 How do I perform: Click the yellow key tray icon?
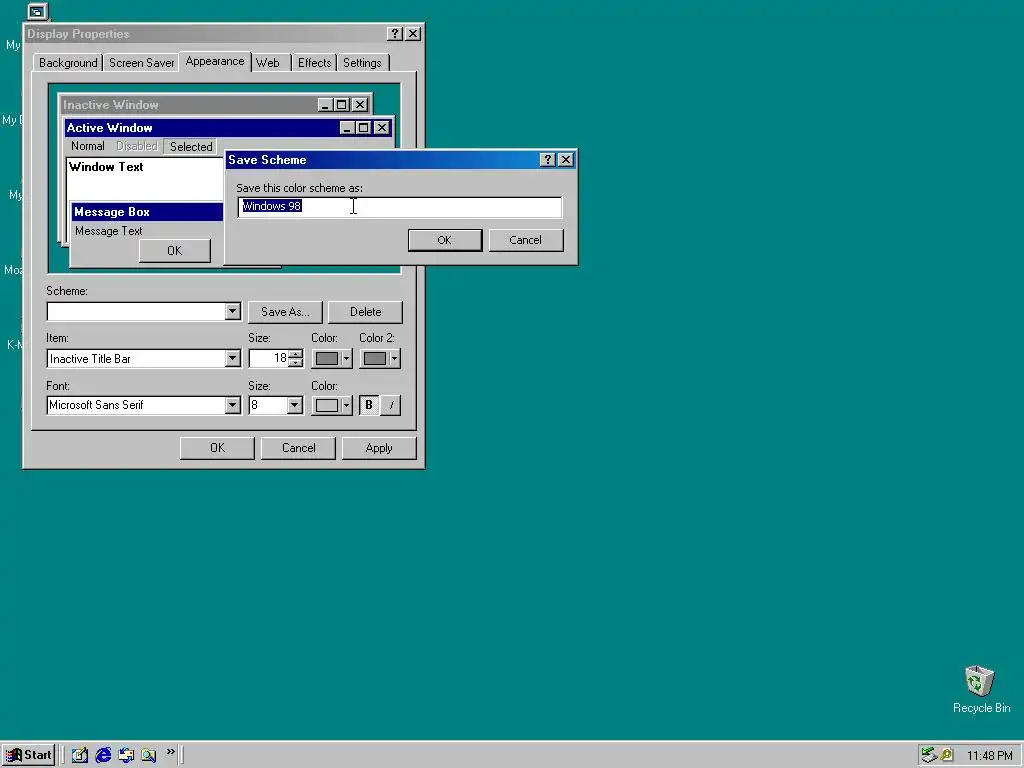[946, 756]
